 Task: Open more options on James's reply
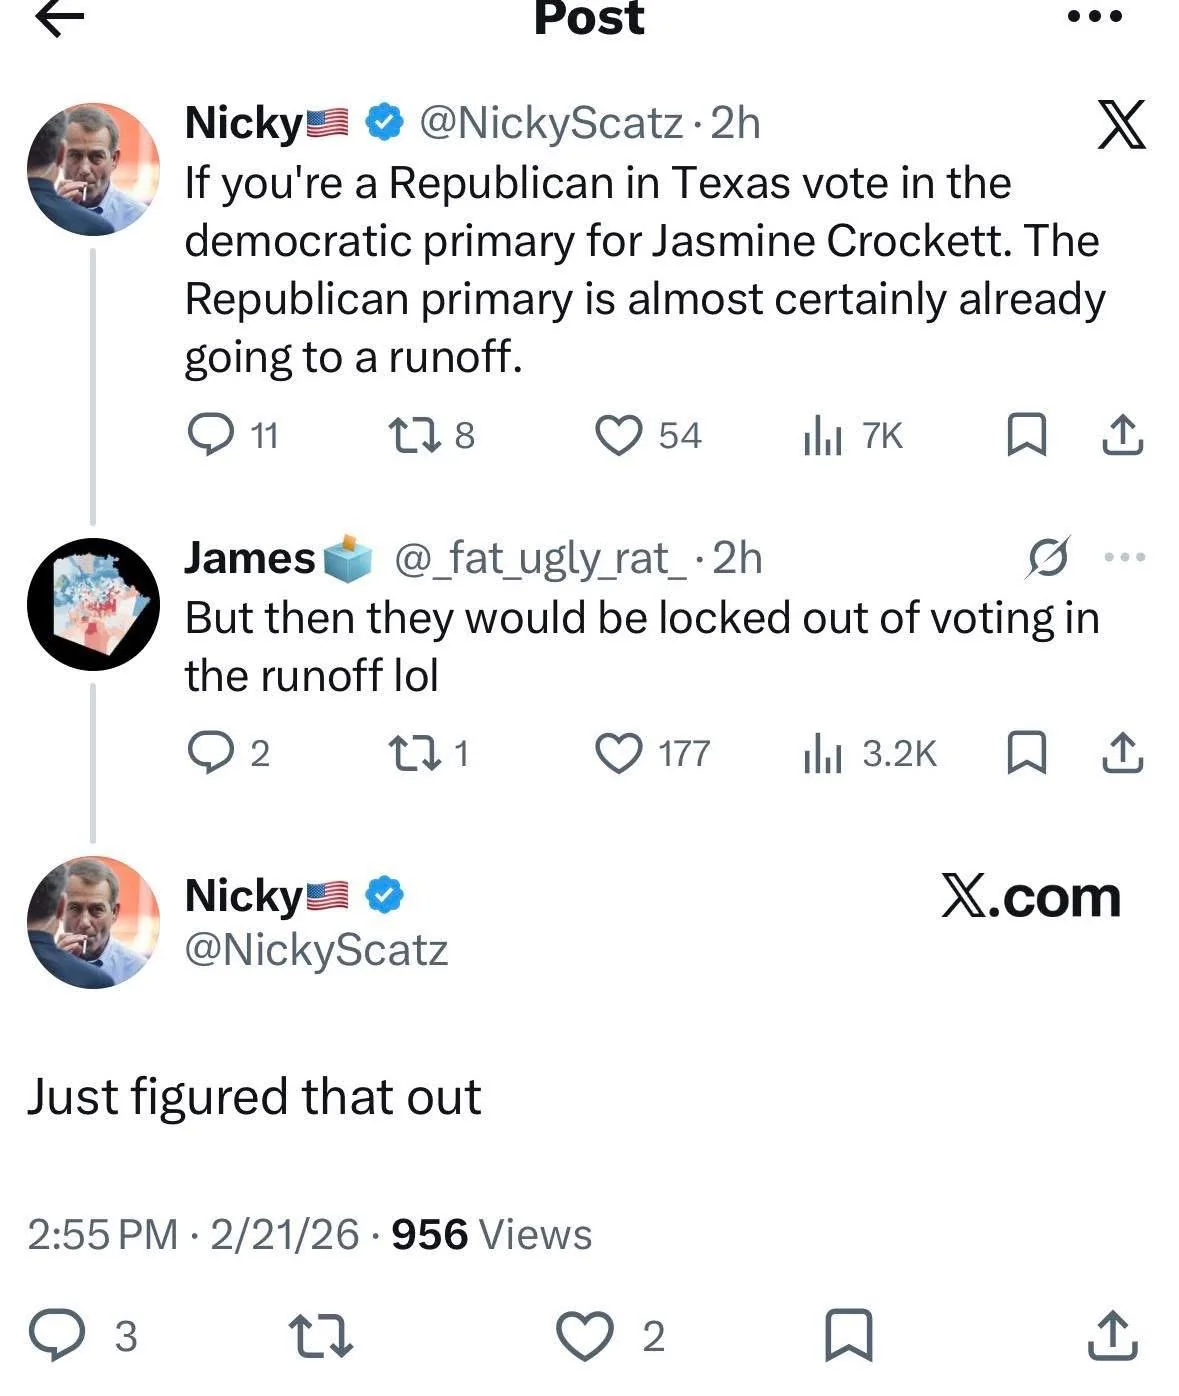(x=1125, y=557)
